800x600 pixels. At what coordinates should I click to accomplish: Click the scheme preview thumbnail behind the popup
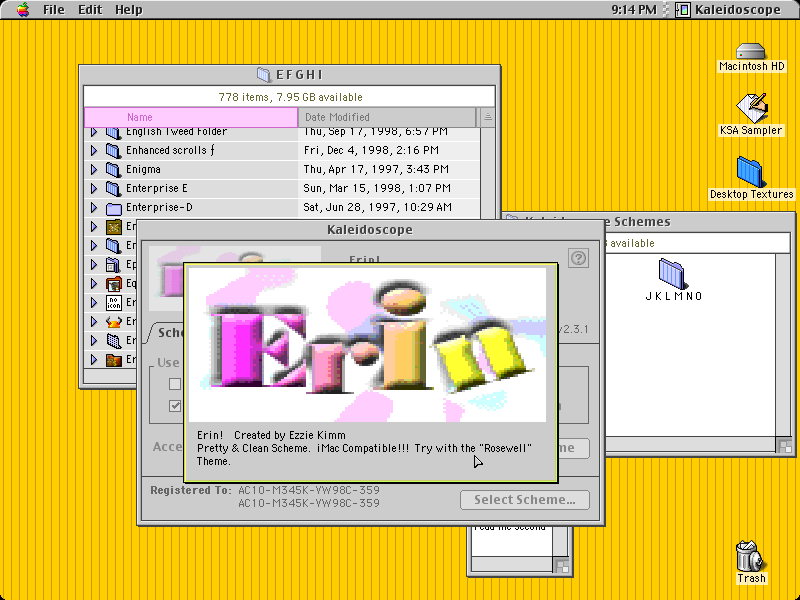pos(166,279)
